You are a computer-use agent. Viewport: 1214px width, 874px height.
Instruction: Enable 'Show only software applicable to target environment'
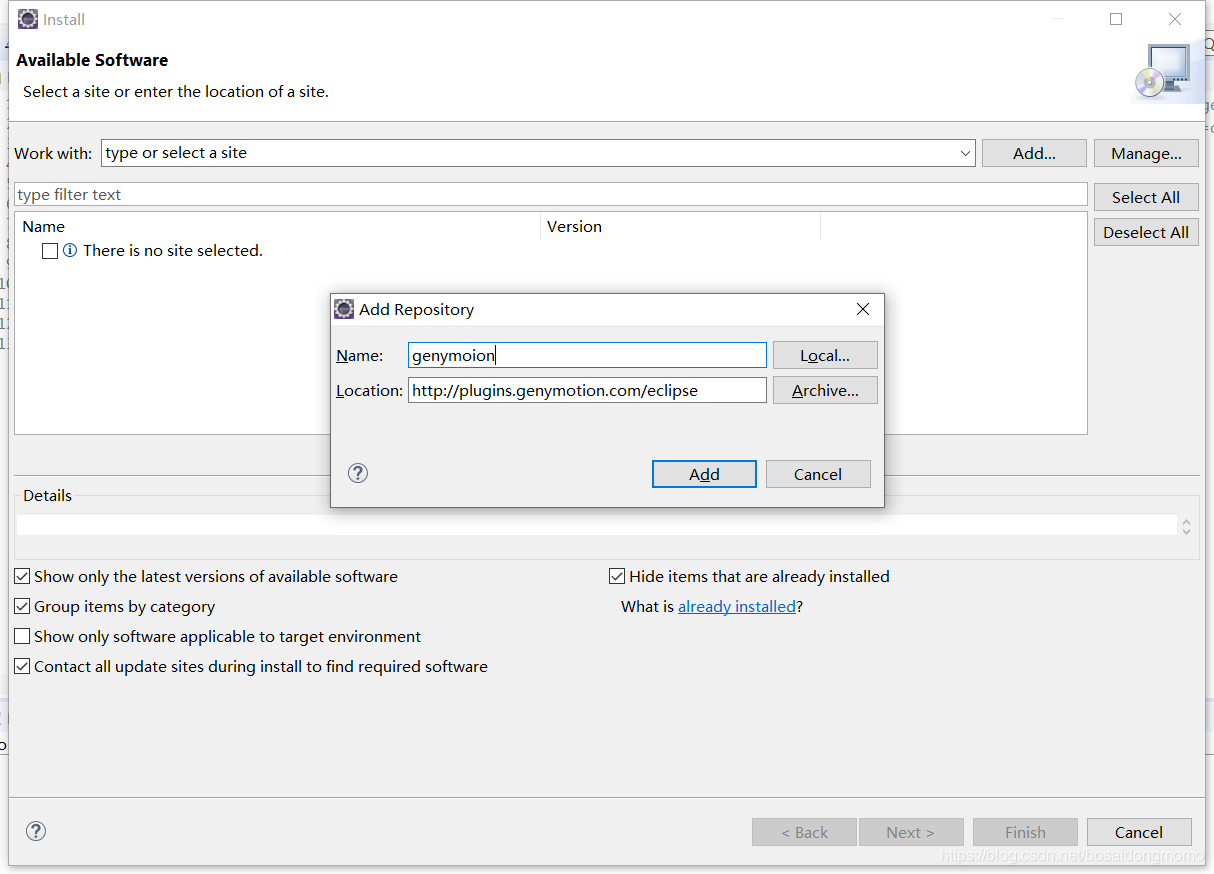[x=22, y=637]
